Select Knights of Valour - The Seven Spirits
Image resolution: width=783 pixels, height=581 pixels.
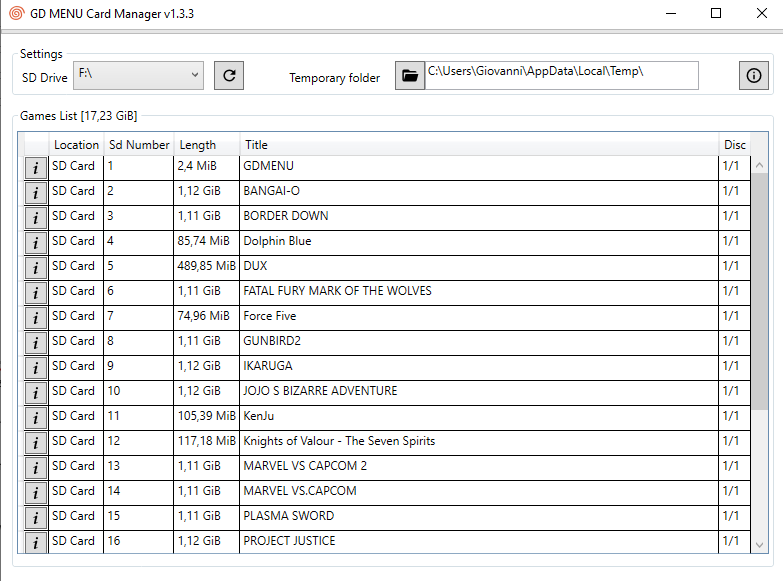pyautogui.click(x=479, y=443)
